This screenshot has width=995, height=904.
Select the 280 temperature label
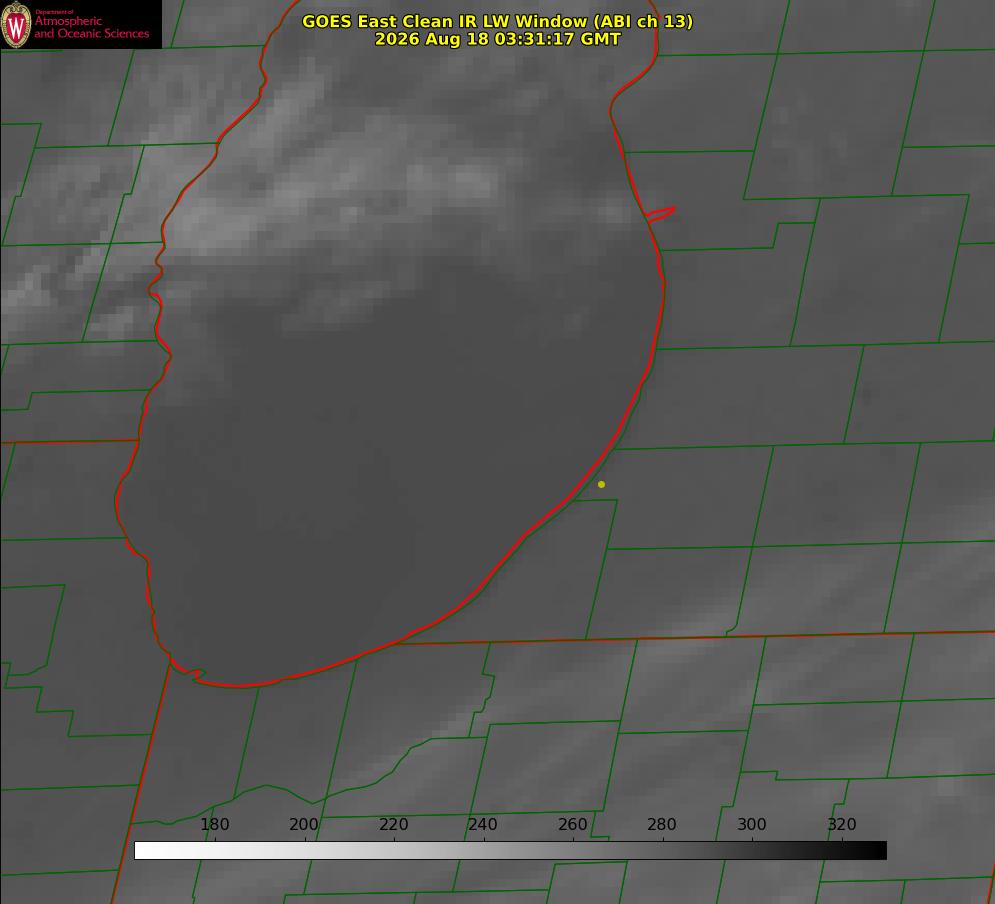point(662,824)
